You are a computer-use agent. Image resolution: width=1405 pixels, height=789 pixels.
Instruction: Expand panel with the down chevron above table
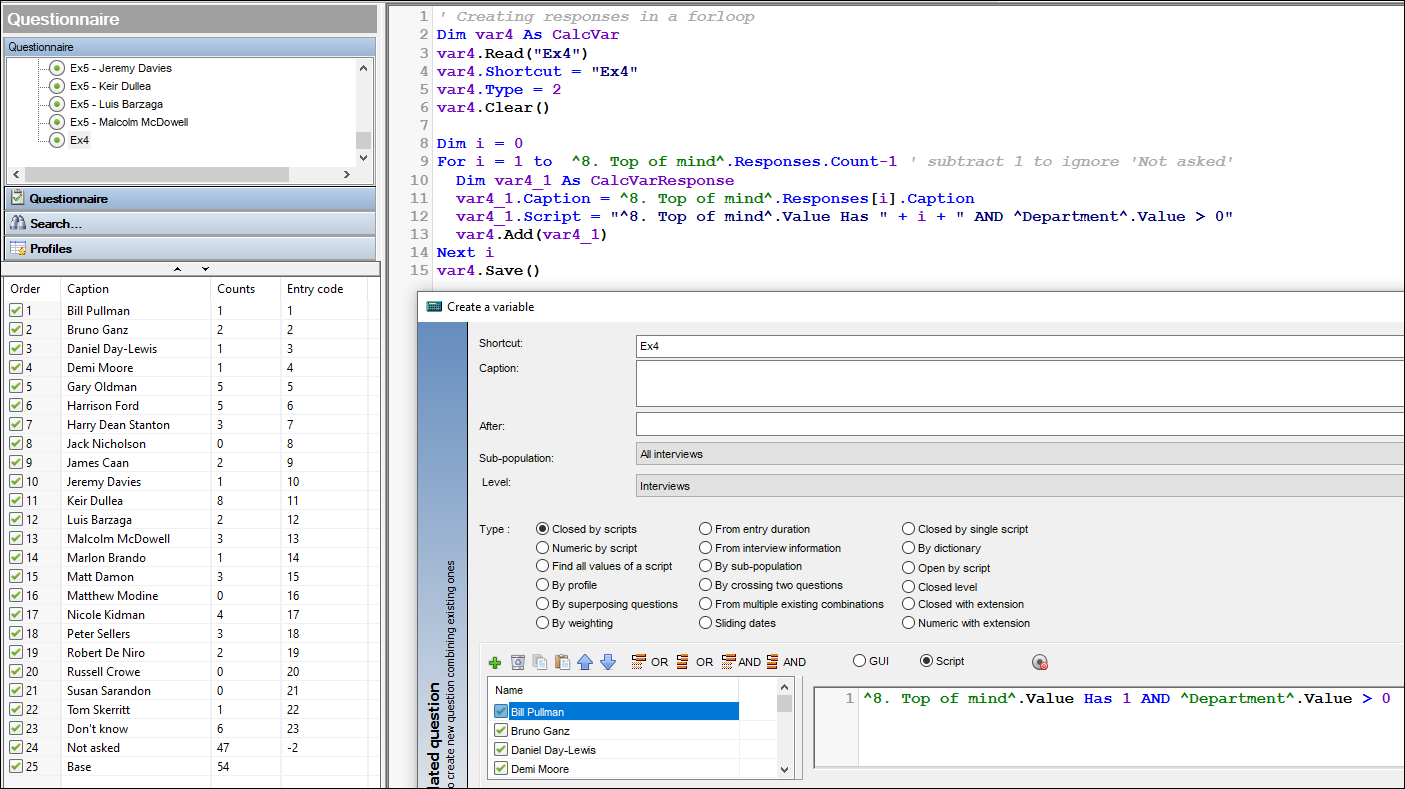[x=205, y=269]
